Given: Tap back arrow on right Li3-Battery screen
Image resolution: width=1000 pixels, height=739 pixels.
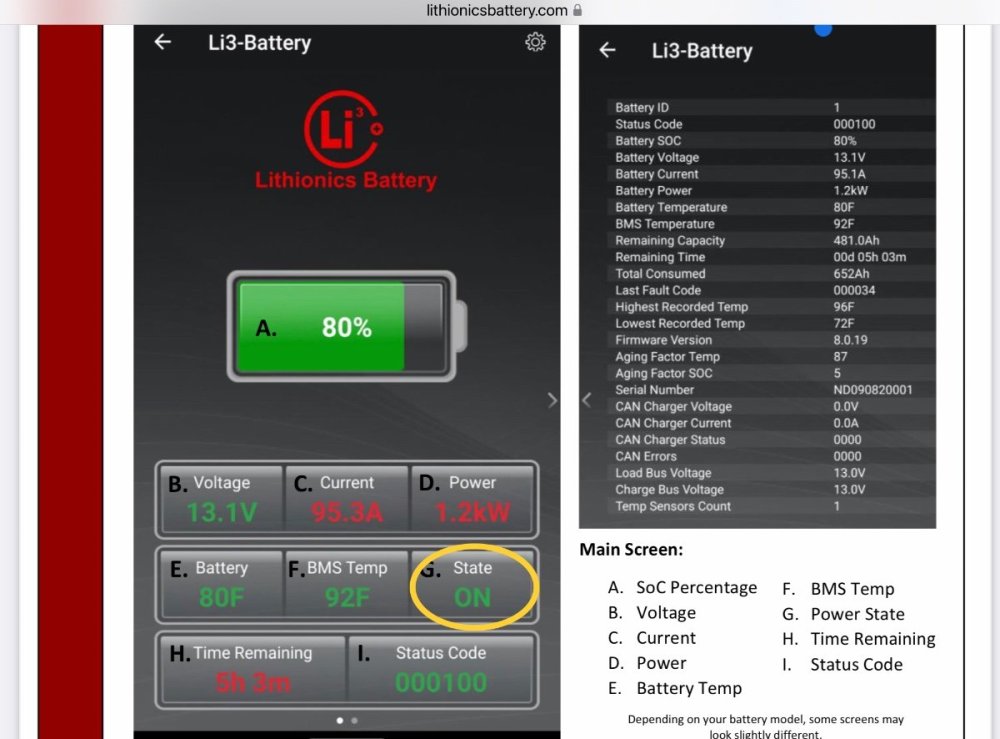Looking at the screenshot, I should (x=607, y=50).
